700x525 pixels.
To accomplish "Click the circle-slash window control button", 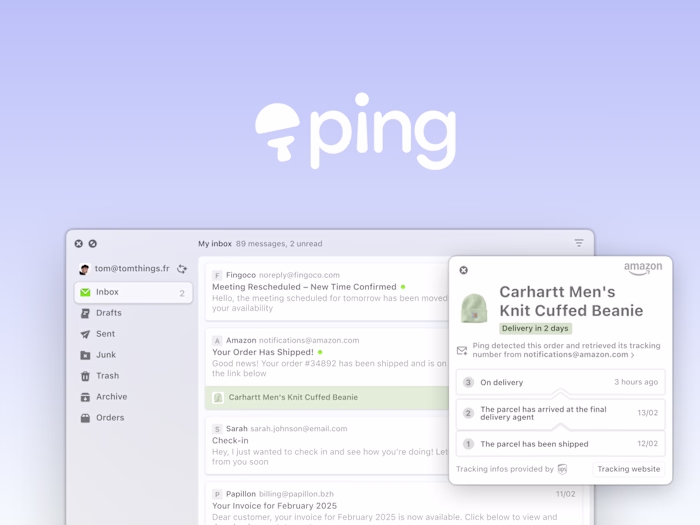I will pyautogui.click(x=93, y=244).
